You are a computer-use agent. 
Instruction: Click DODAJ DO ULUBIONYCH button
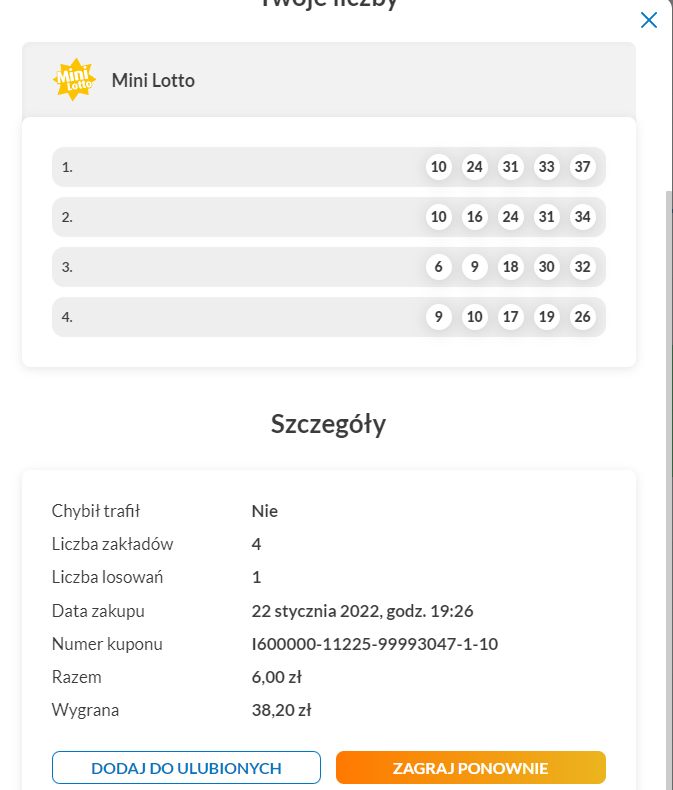(186, 768)
